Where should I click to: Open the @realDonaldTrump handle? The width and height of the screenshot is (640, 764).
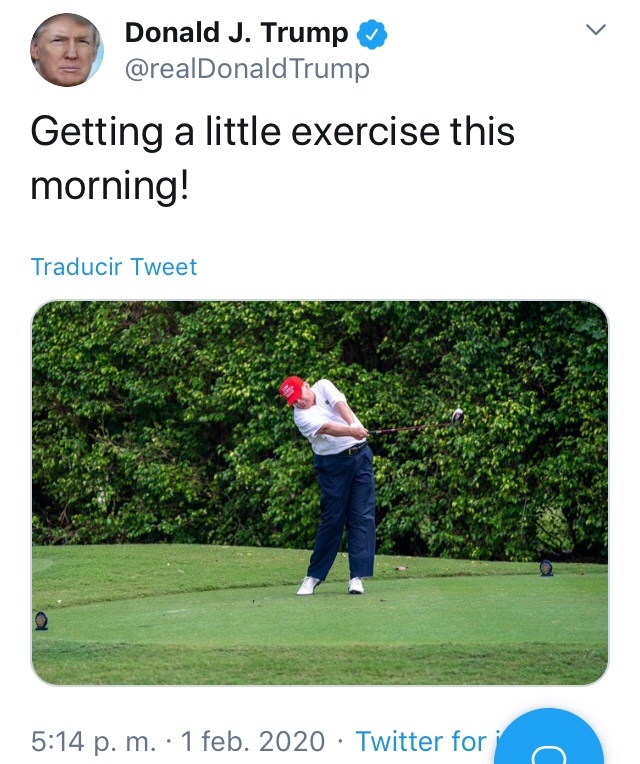247,69
